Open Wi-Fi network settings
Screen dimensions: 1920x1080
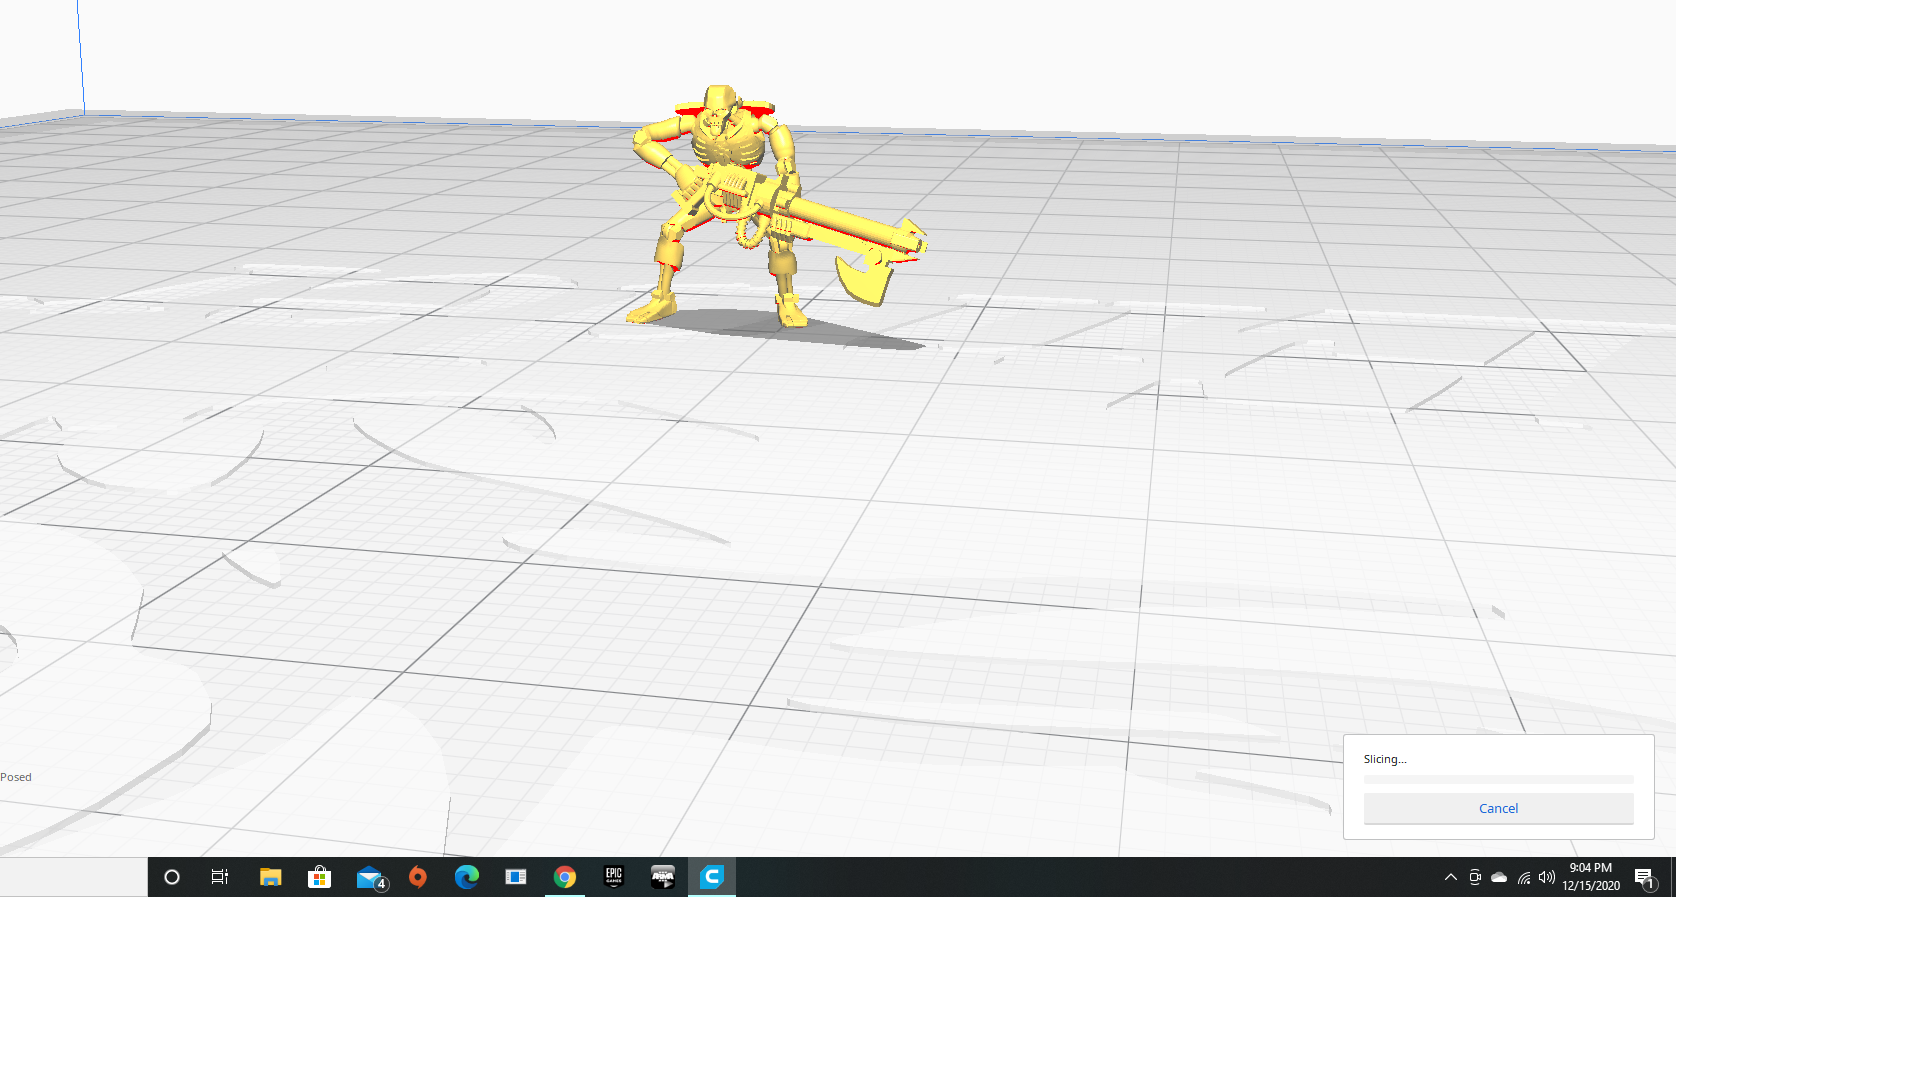(x=1524, y=877)
